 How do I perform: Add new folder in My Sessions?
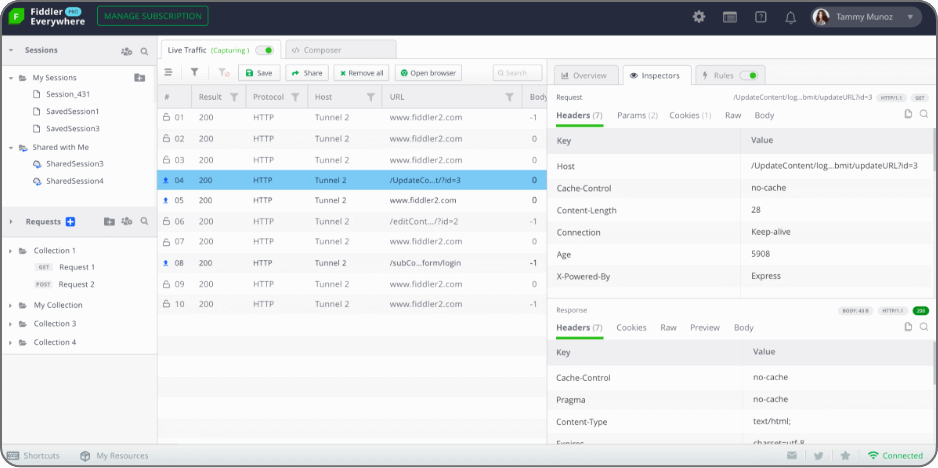coord(139,77)
